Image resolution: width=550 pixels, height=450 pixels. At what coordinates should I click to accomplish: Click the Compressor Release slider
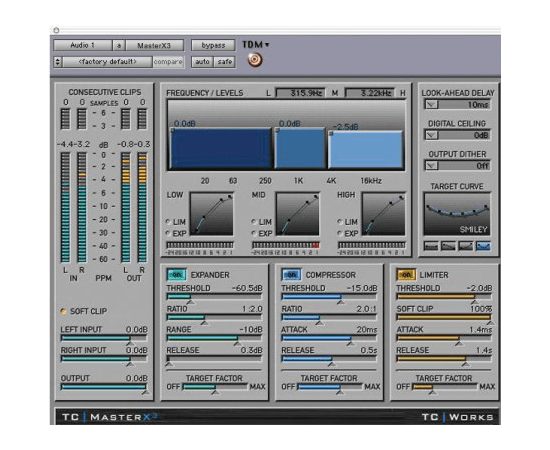point(329,359)
